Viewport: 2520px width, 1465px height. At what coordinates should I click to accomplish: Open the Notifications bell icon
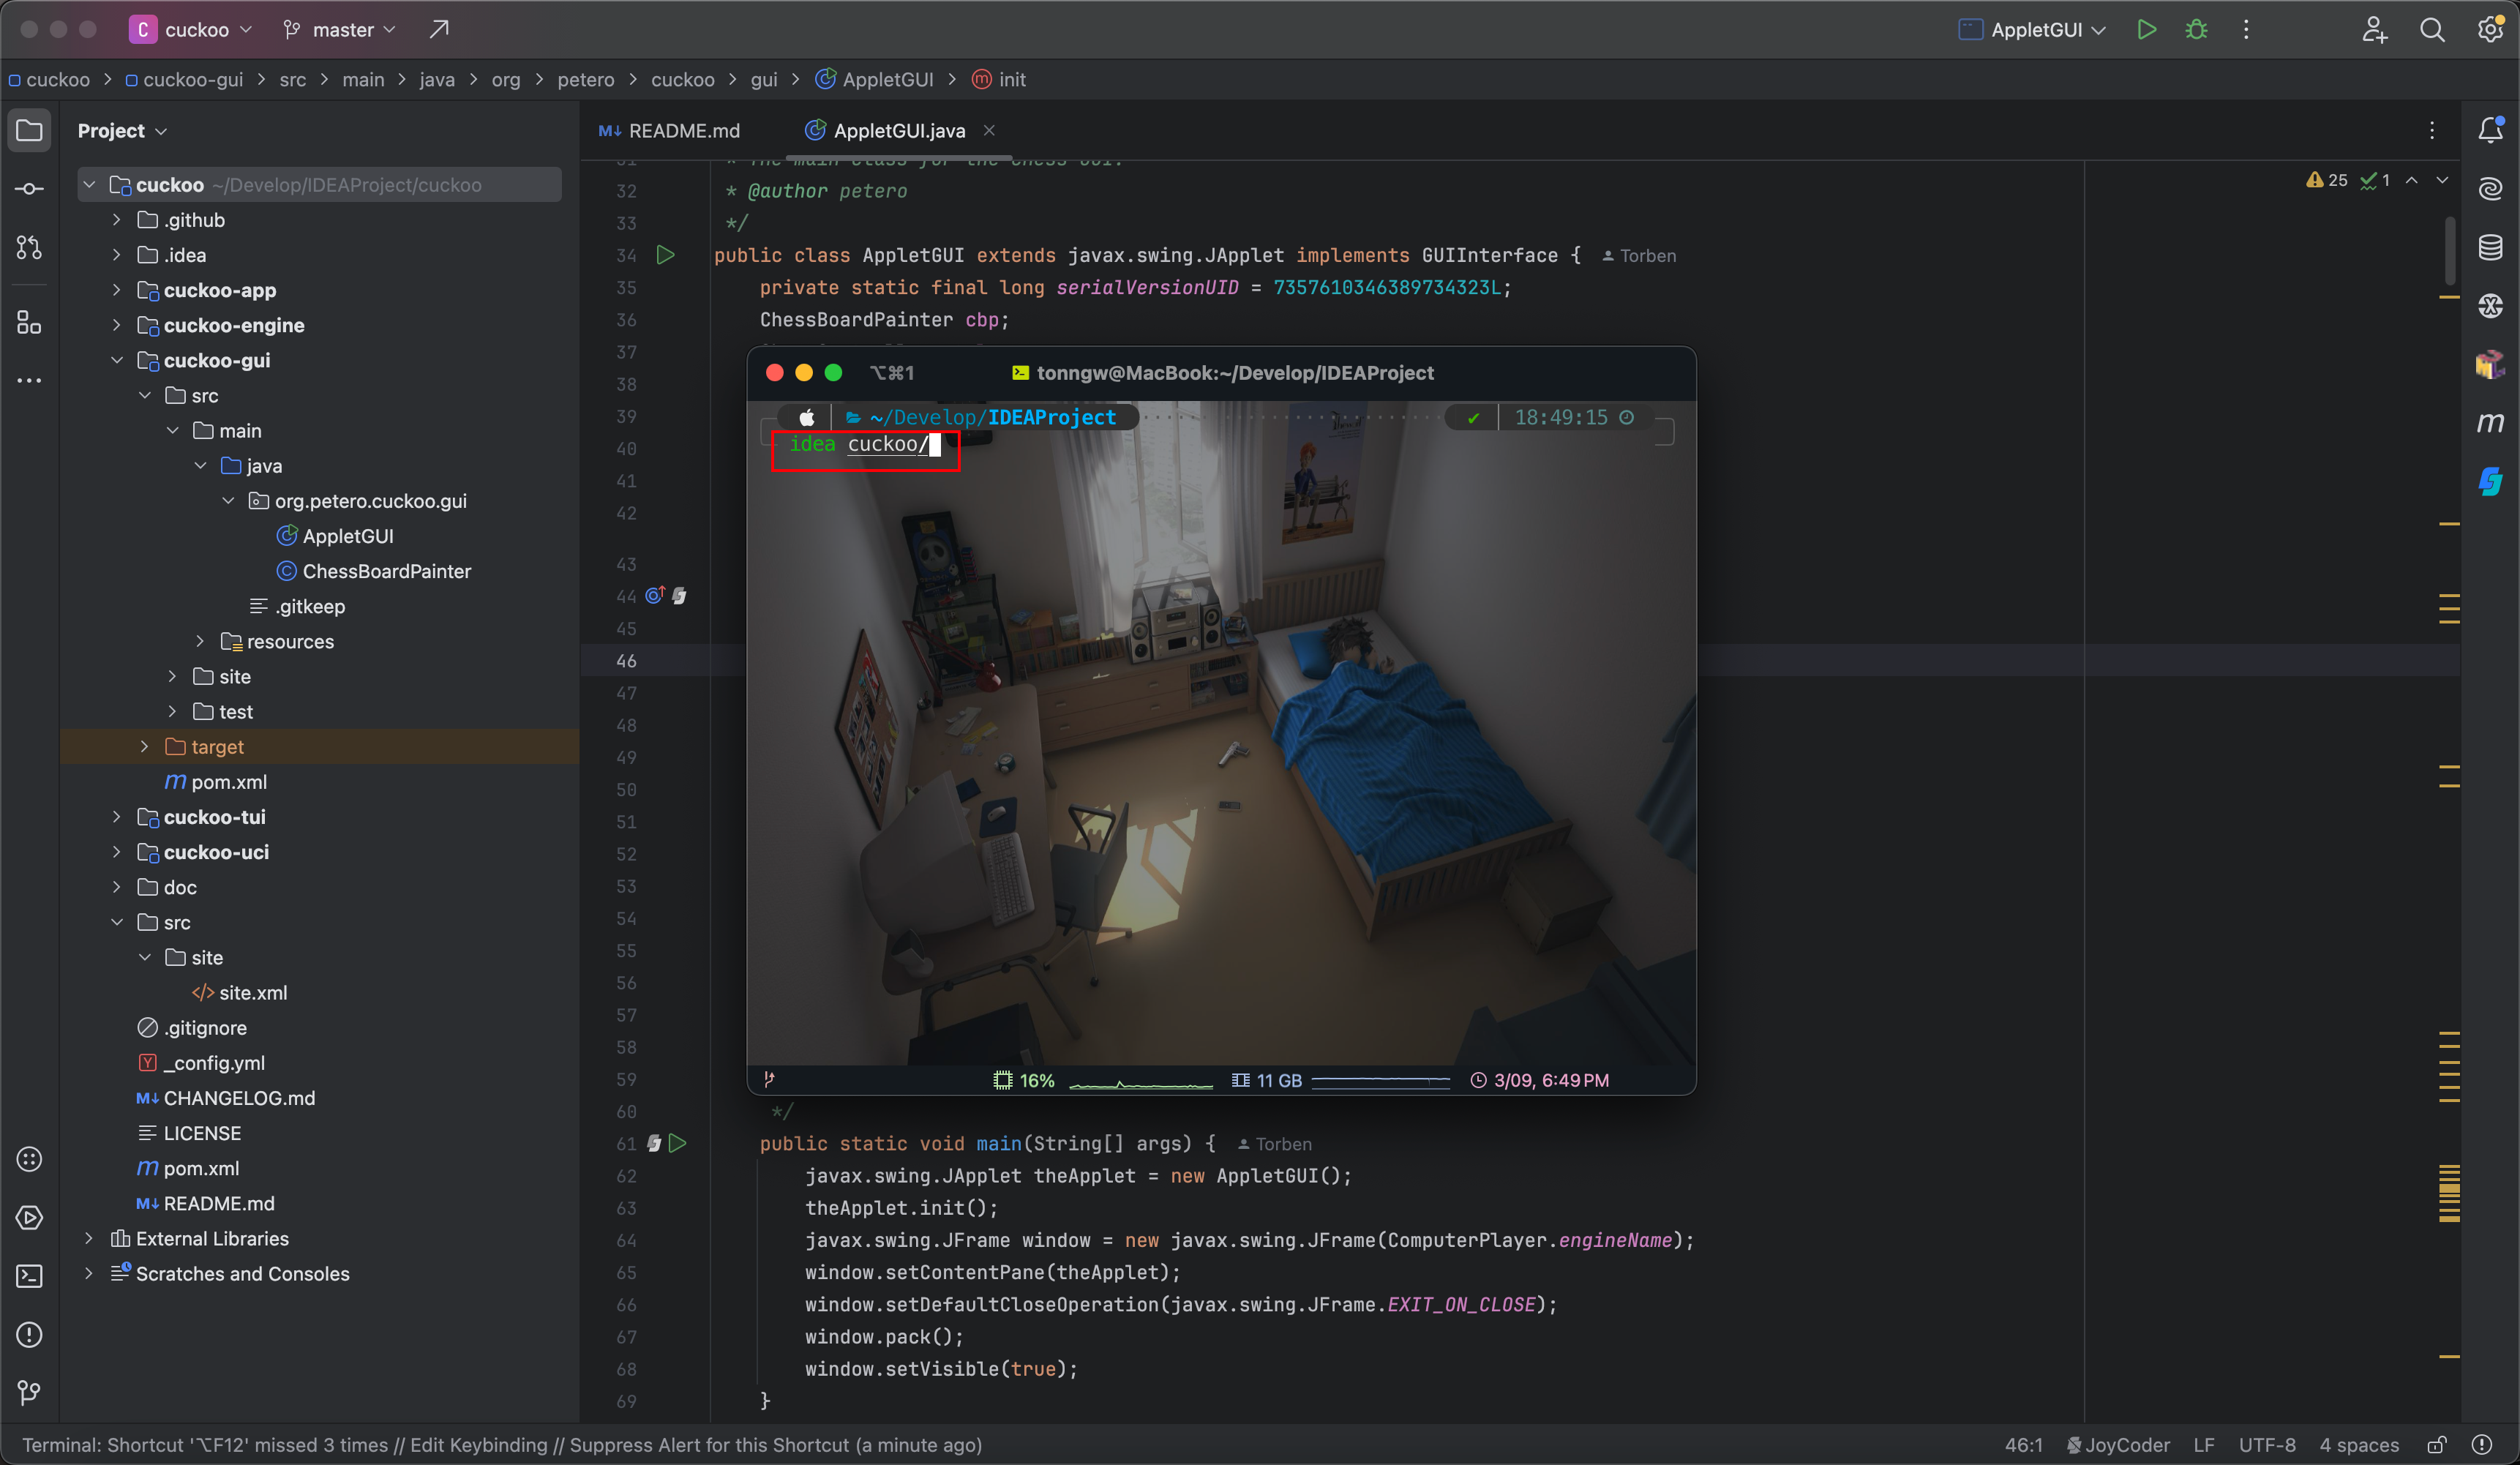(x=2490, y=130)
